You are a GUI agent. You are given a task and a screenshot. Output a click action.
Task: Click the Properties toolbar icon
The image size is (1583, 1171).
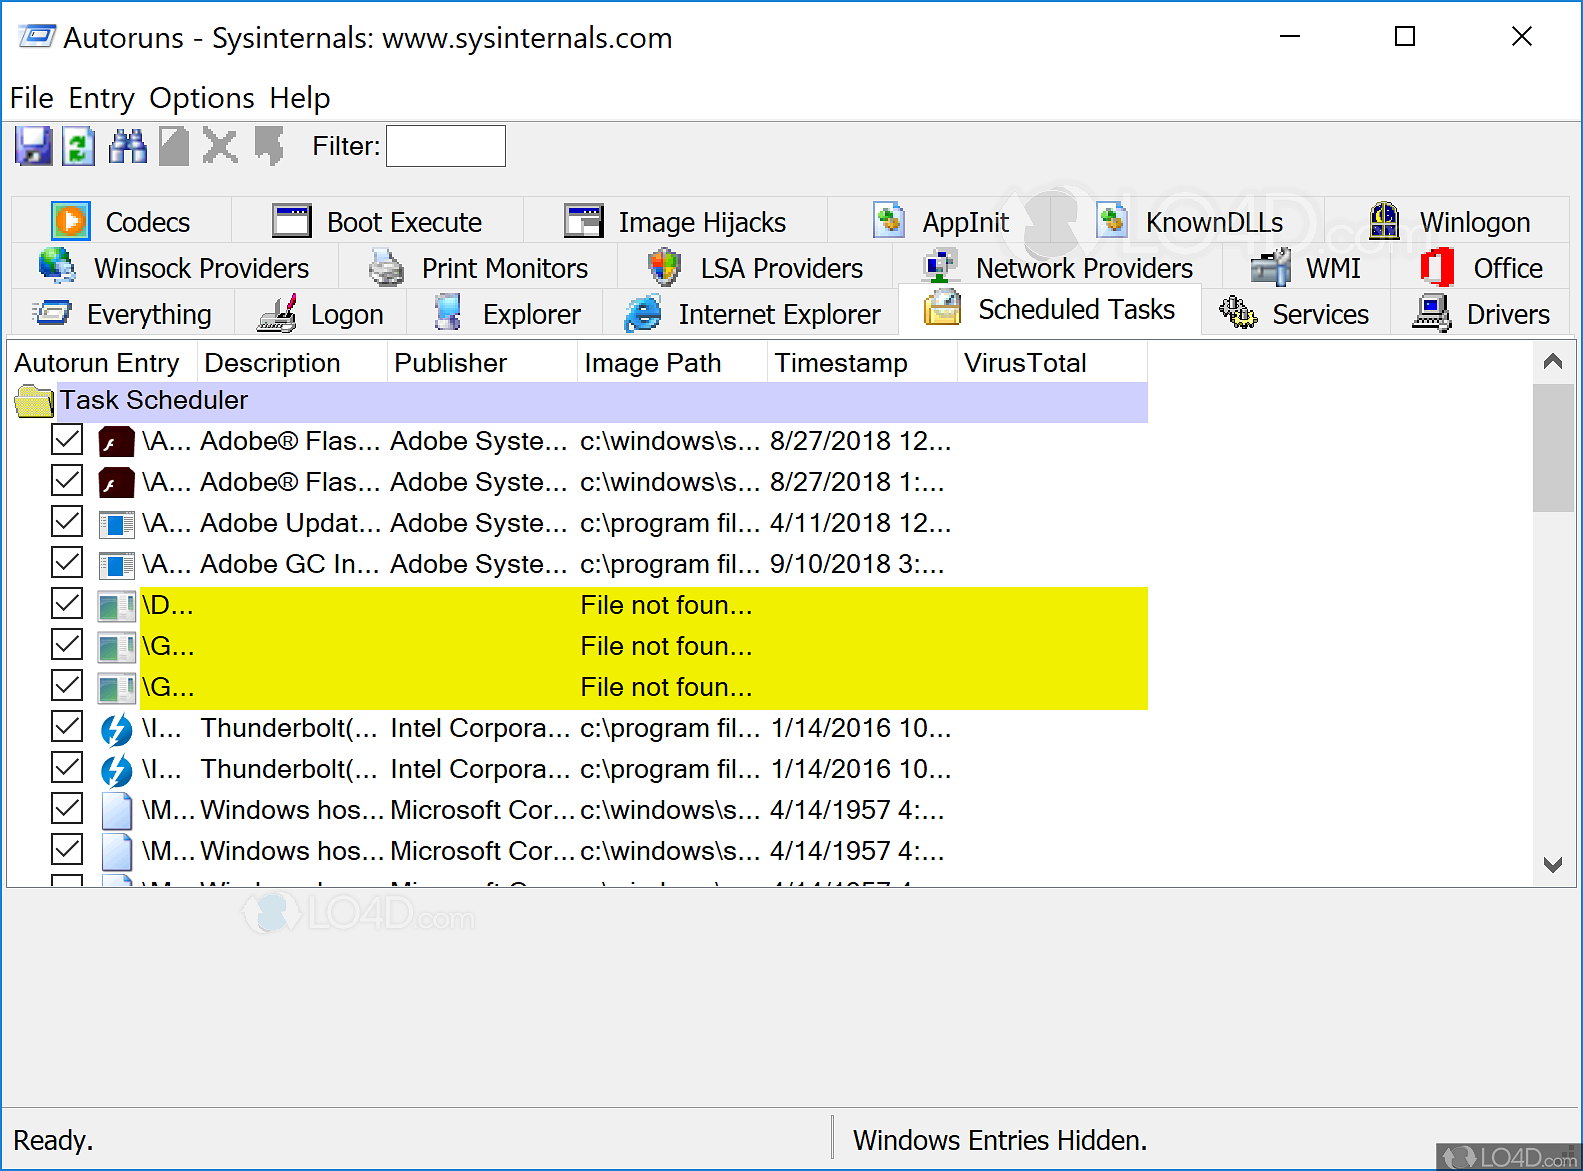[x=174, y=147]
